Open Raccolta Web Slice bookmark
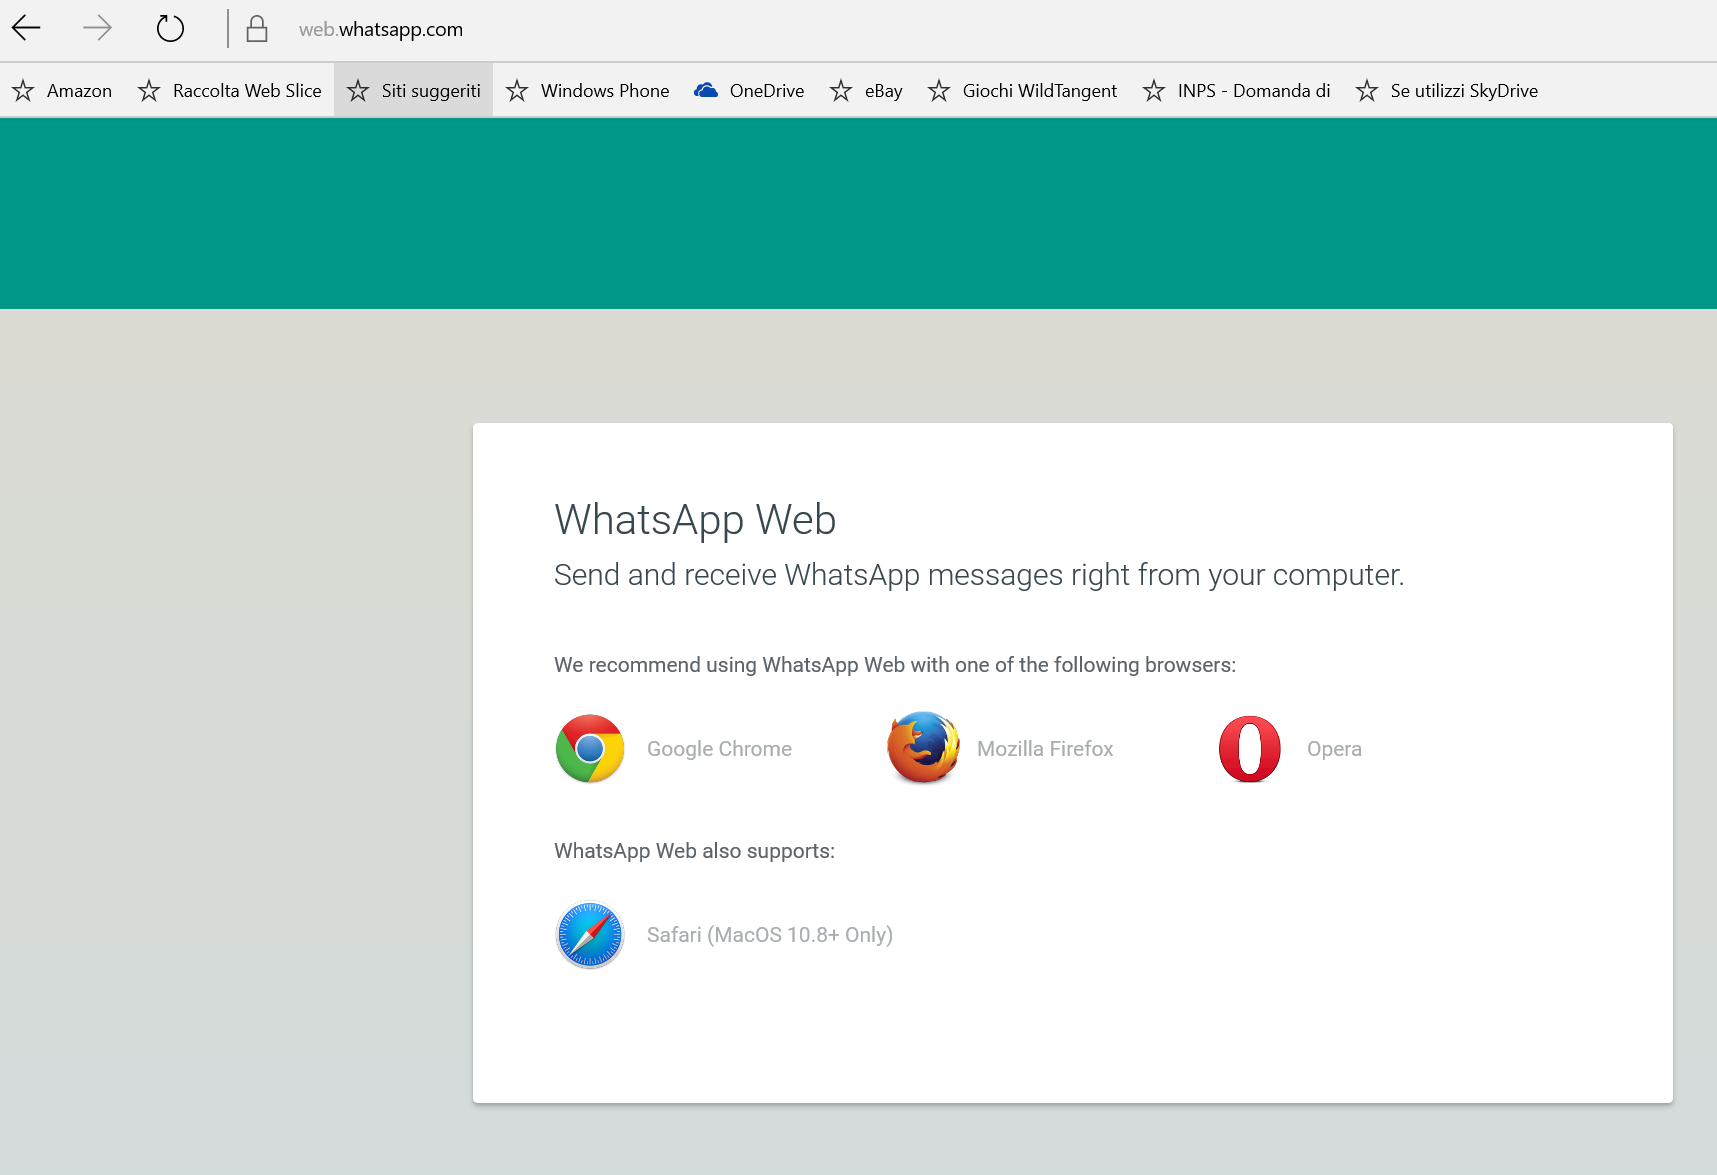The width and height of the screenshot is (1717, 1175). pos(230,91)
